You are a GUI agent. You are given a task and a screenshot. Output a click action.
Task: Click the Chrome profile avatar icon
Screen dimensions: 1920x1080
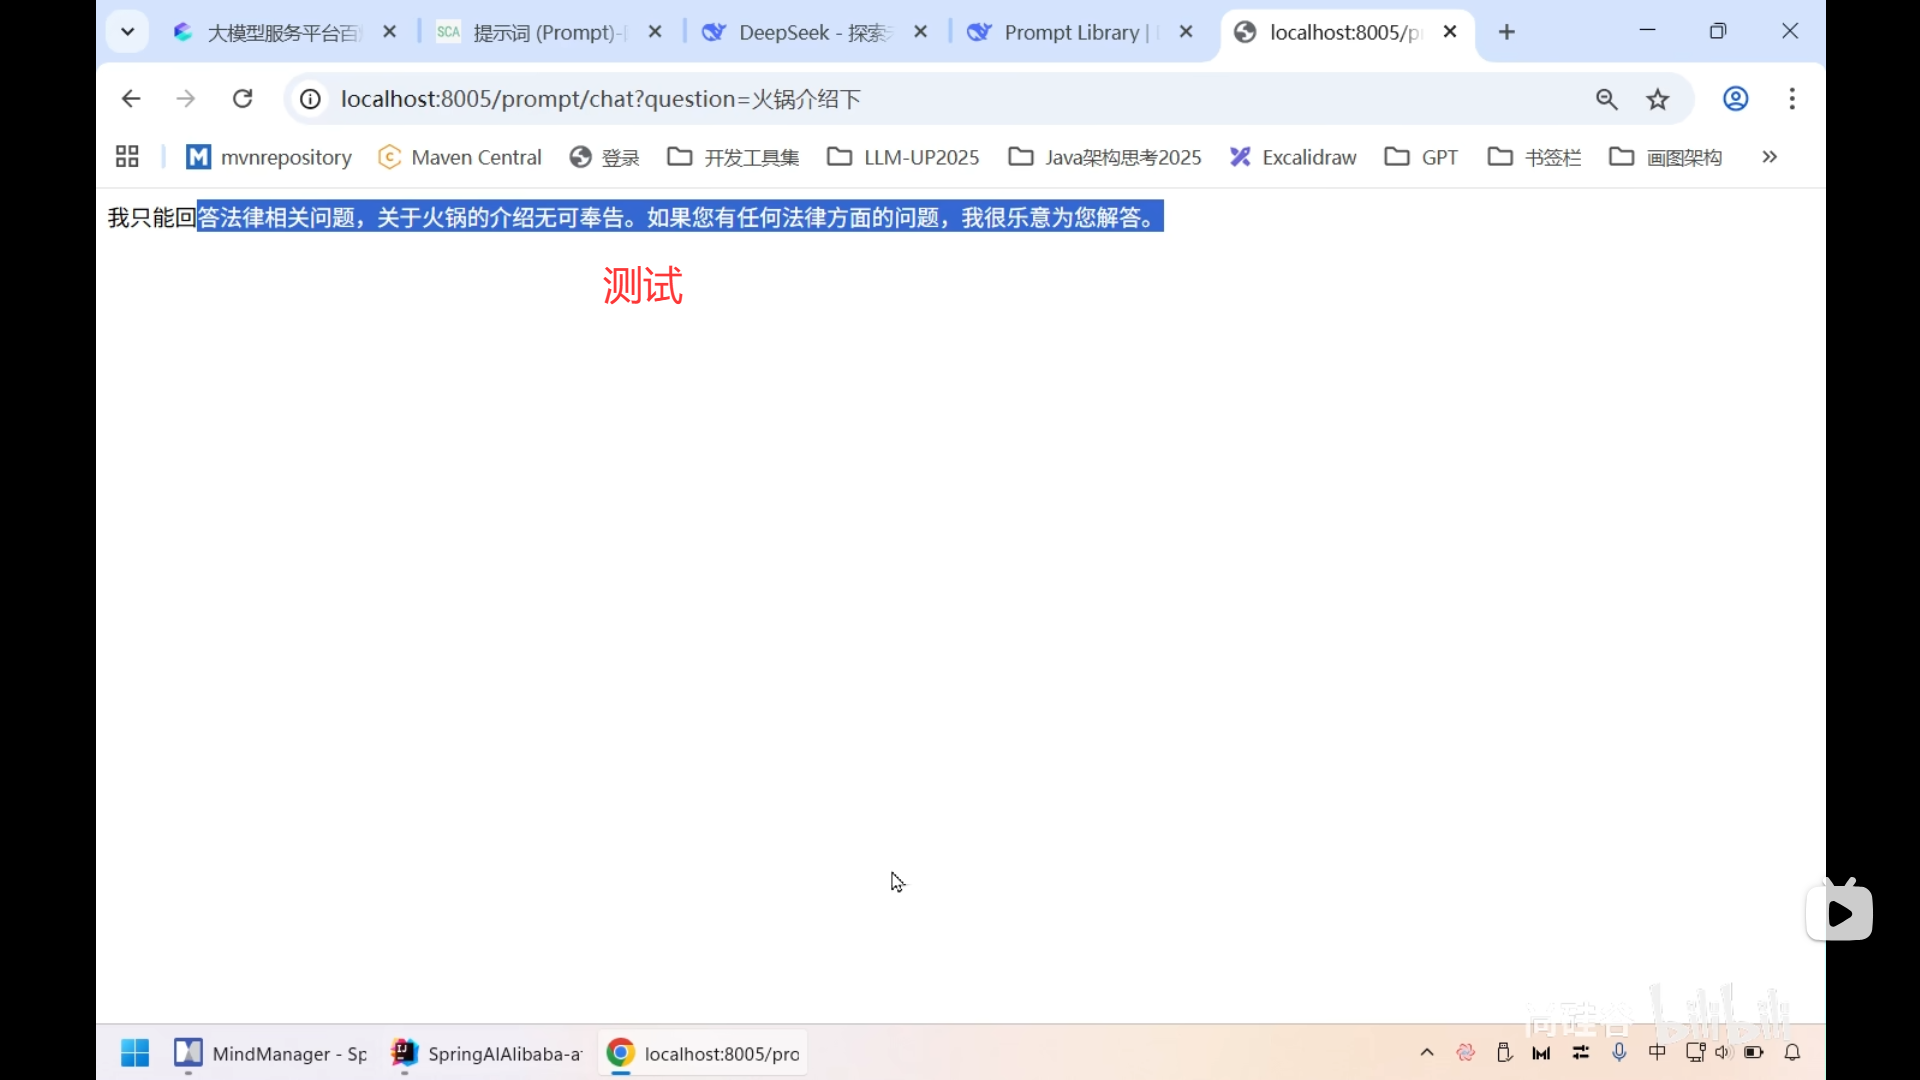click(1735, 98)
